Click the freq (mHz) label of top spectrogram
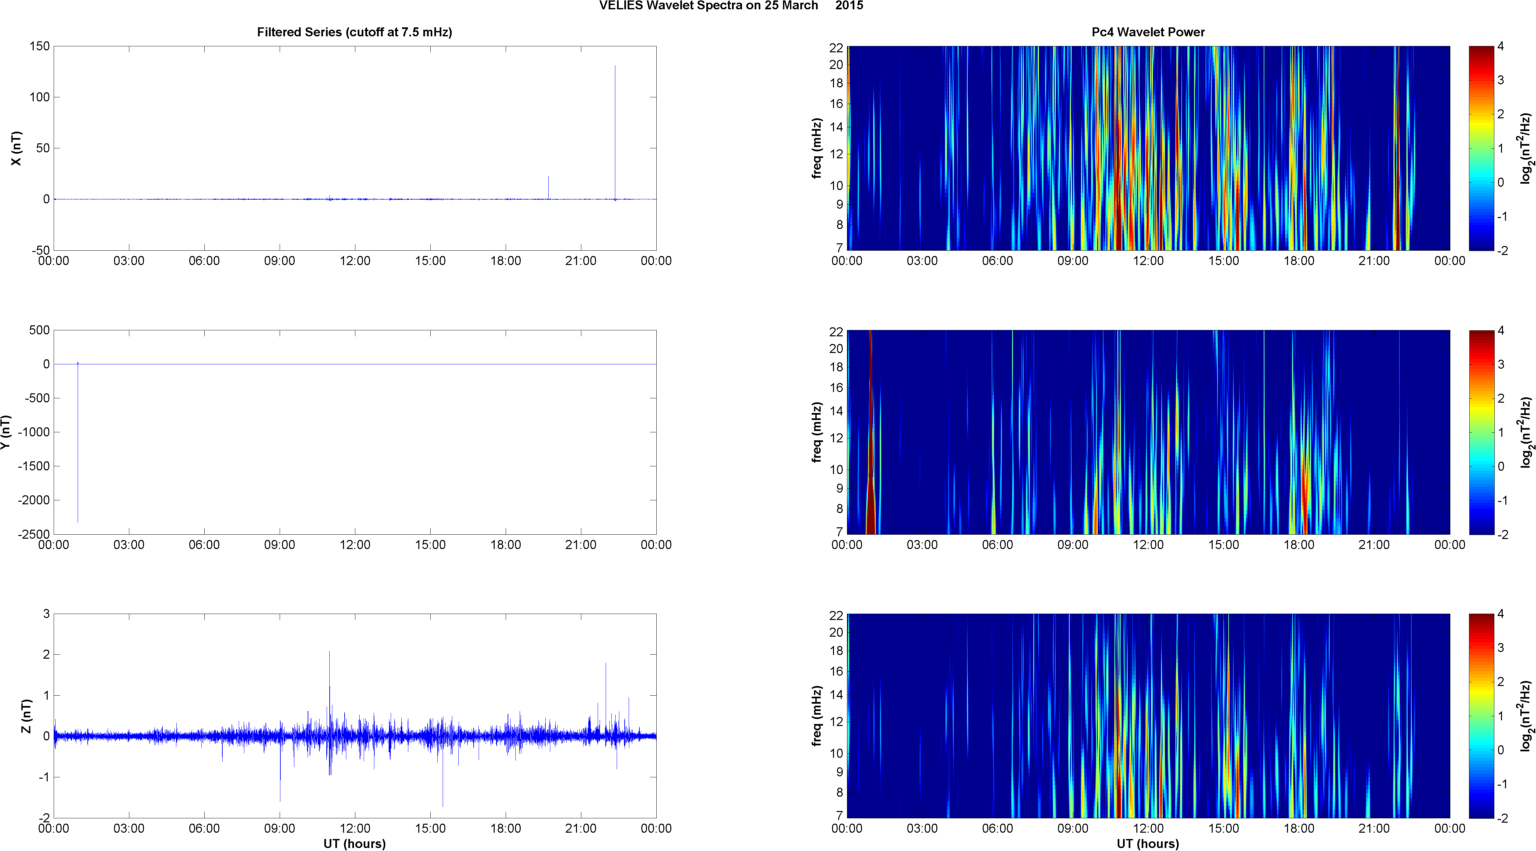 pos(817,148)
